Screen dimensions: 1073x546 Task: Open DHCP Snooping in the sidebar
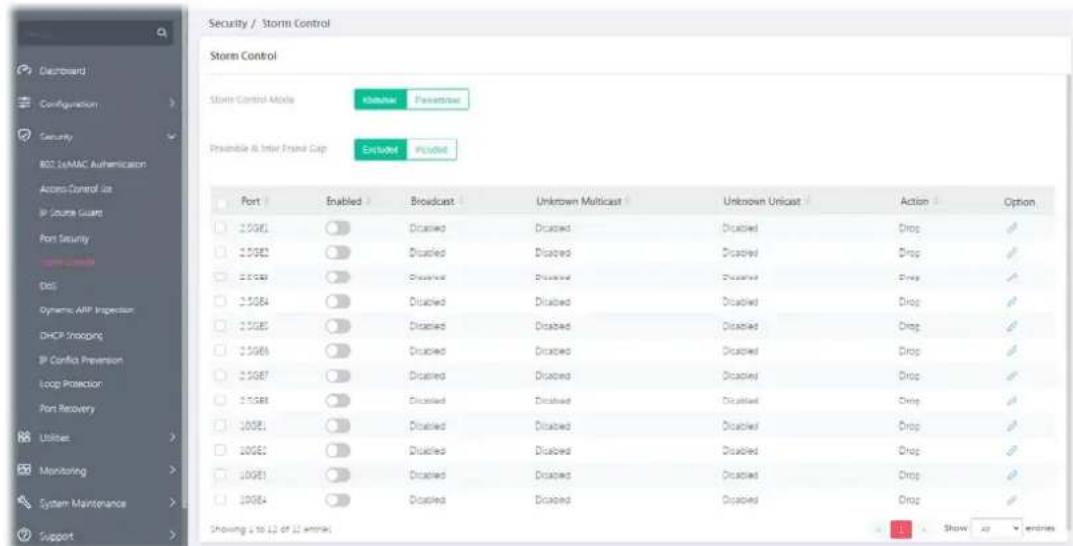coord(71,336)
